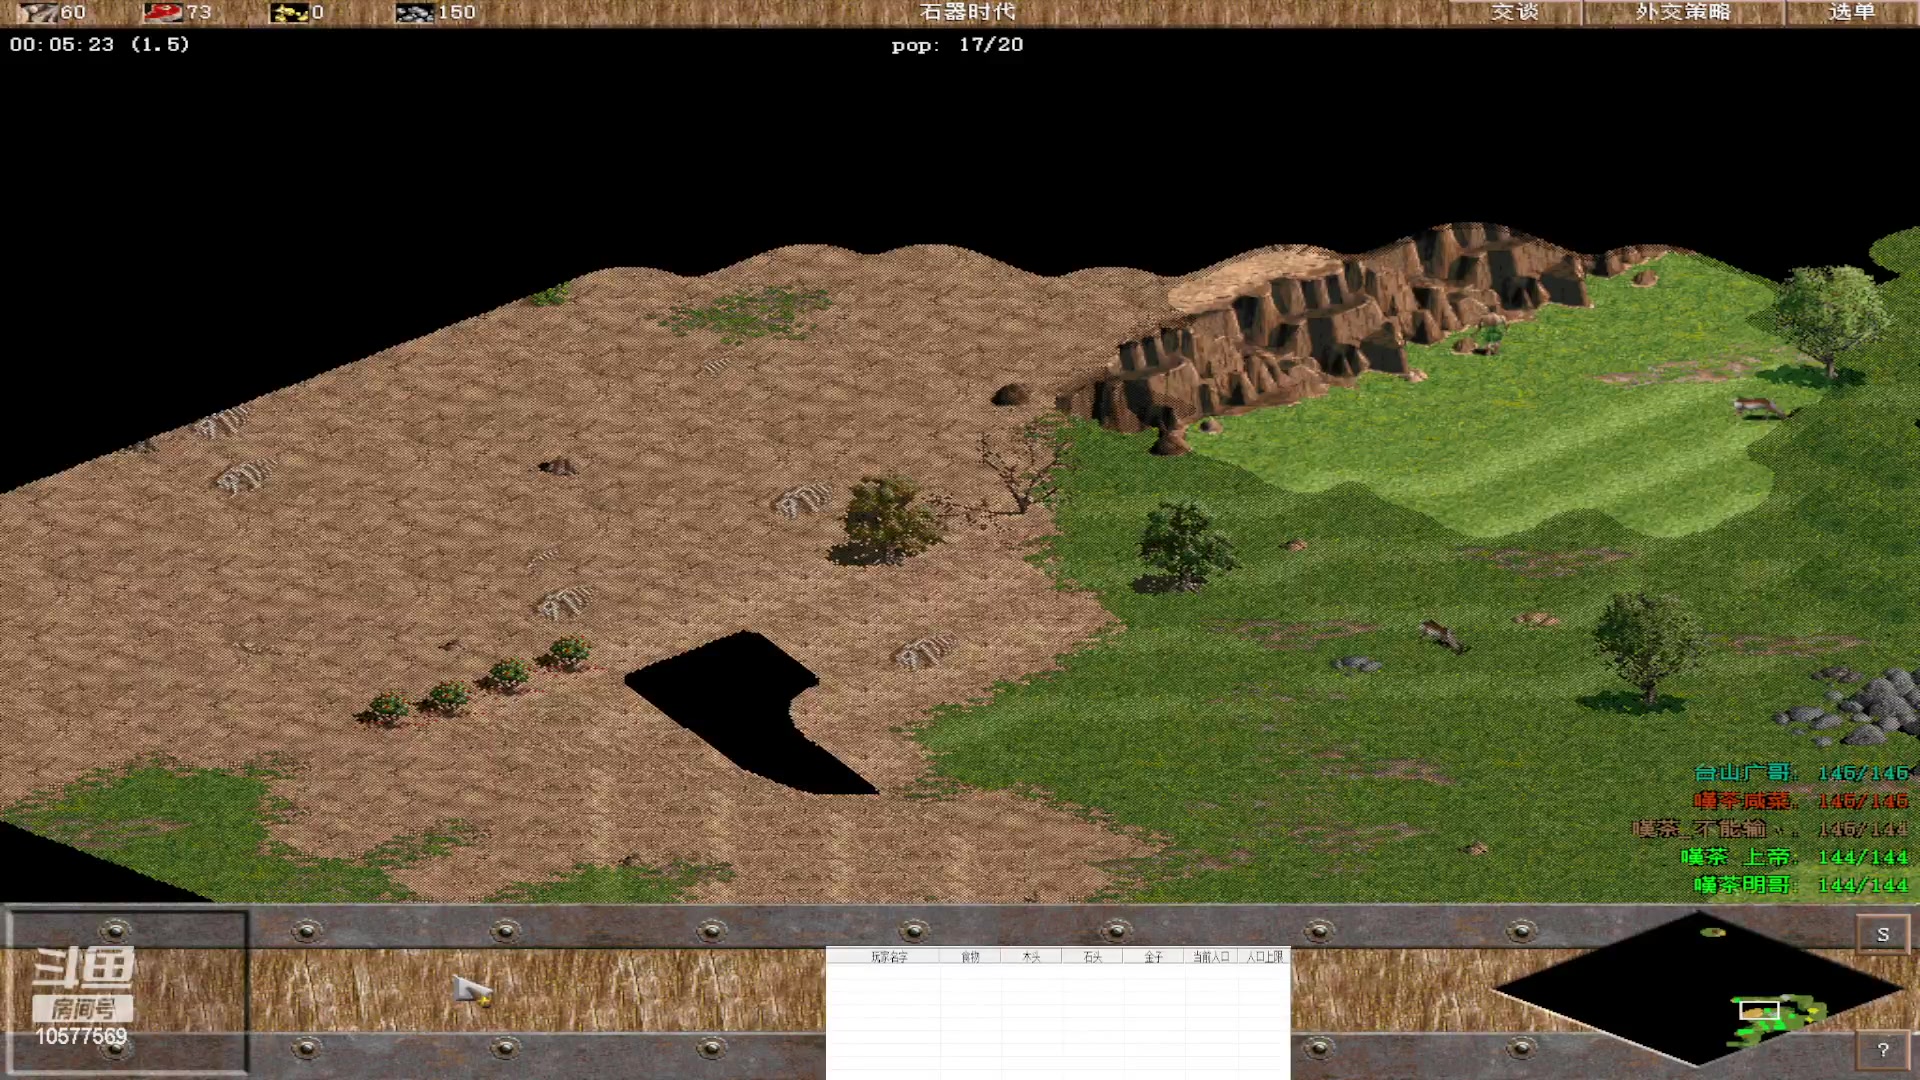Click player score 嘆茶咸菜 146/146
The height and width of the screenshot is (1080, 1920).
1801,801
